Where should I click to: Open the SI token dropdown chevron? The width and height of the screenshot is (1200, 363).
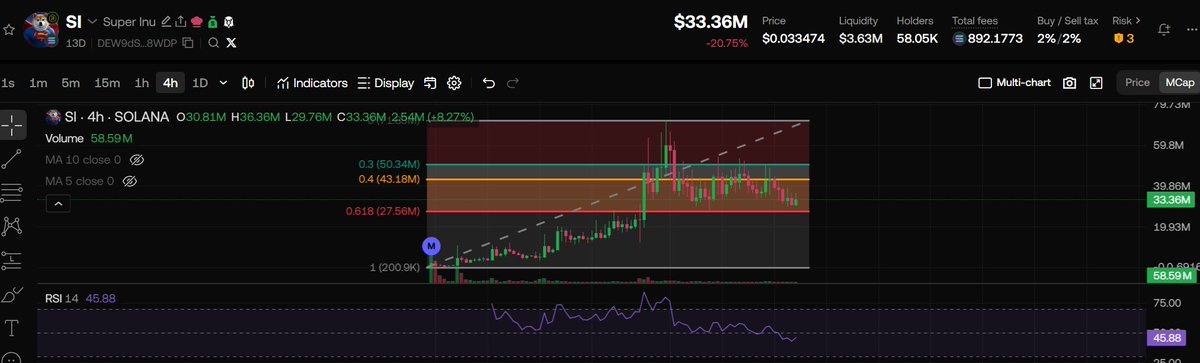click(93, 21)
